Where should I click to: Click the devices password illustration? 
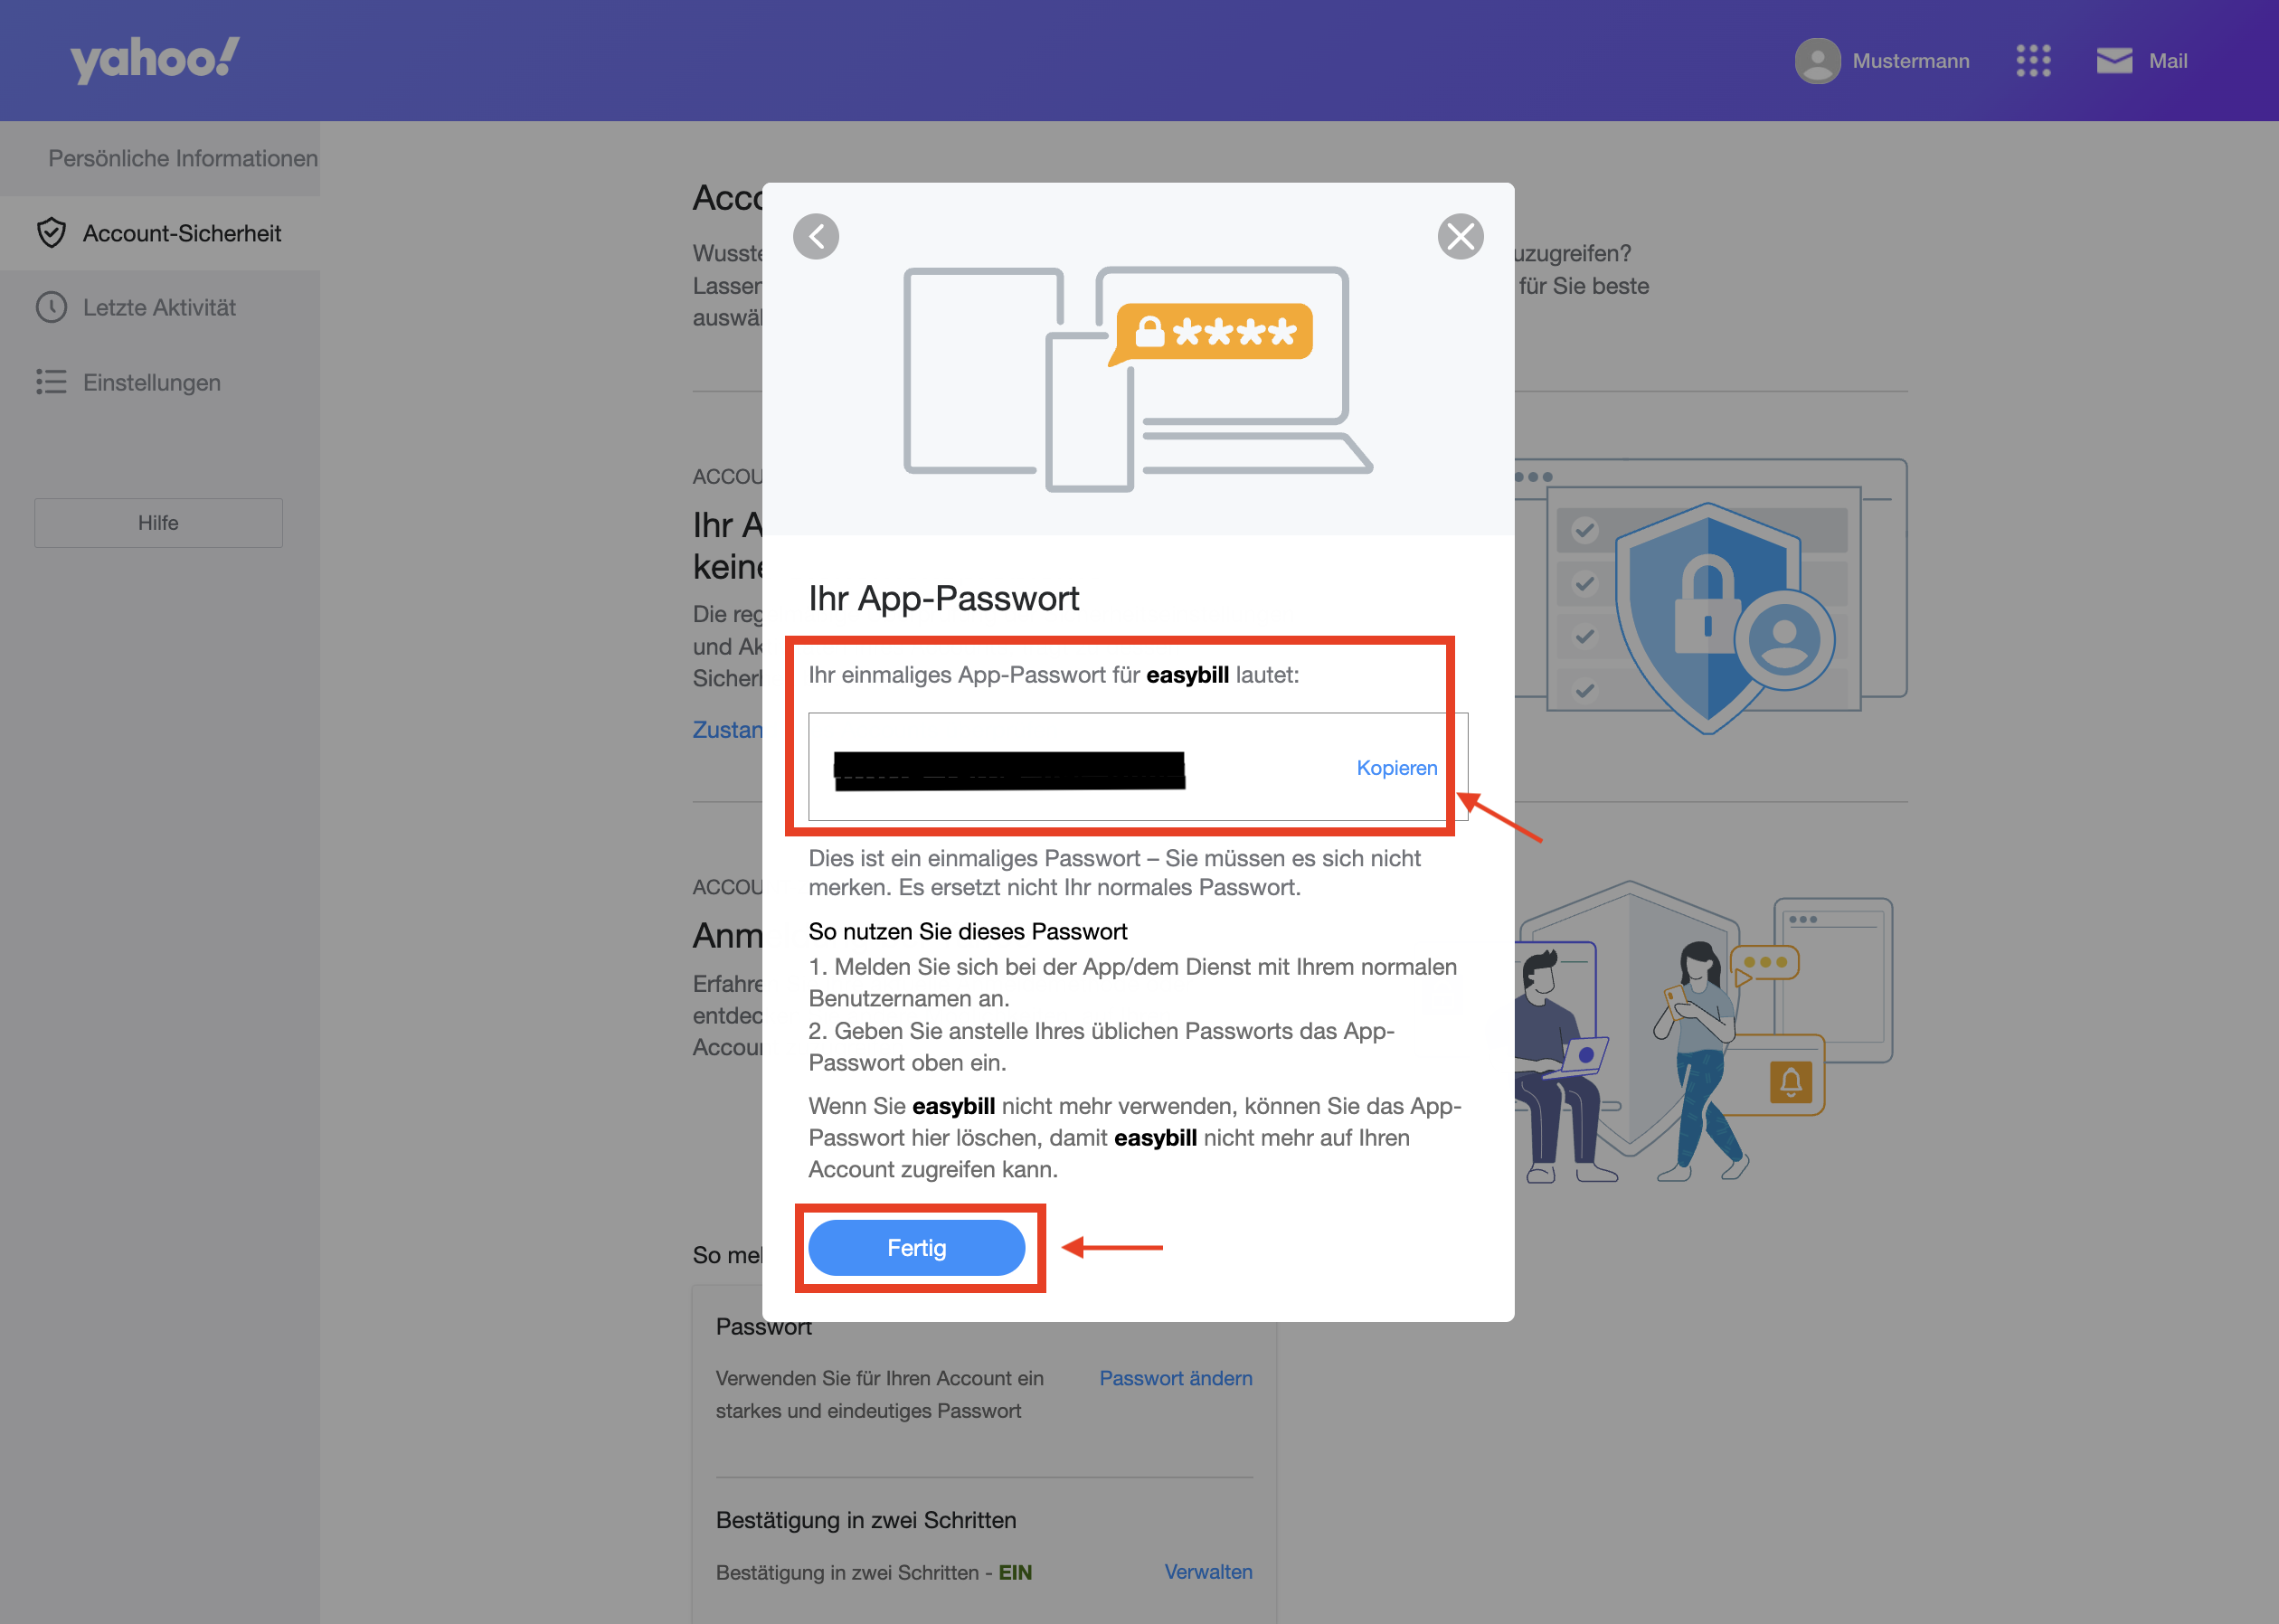point(1138,380)
